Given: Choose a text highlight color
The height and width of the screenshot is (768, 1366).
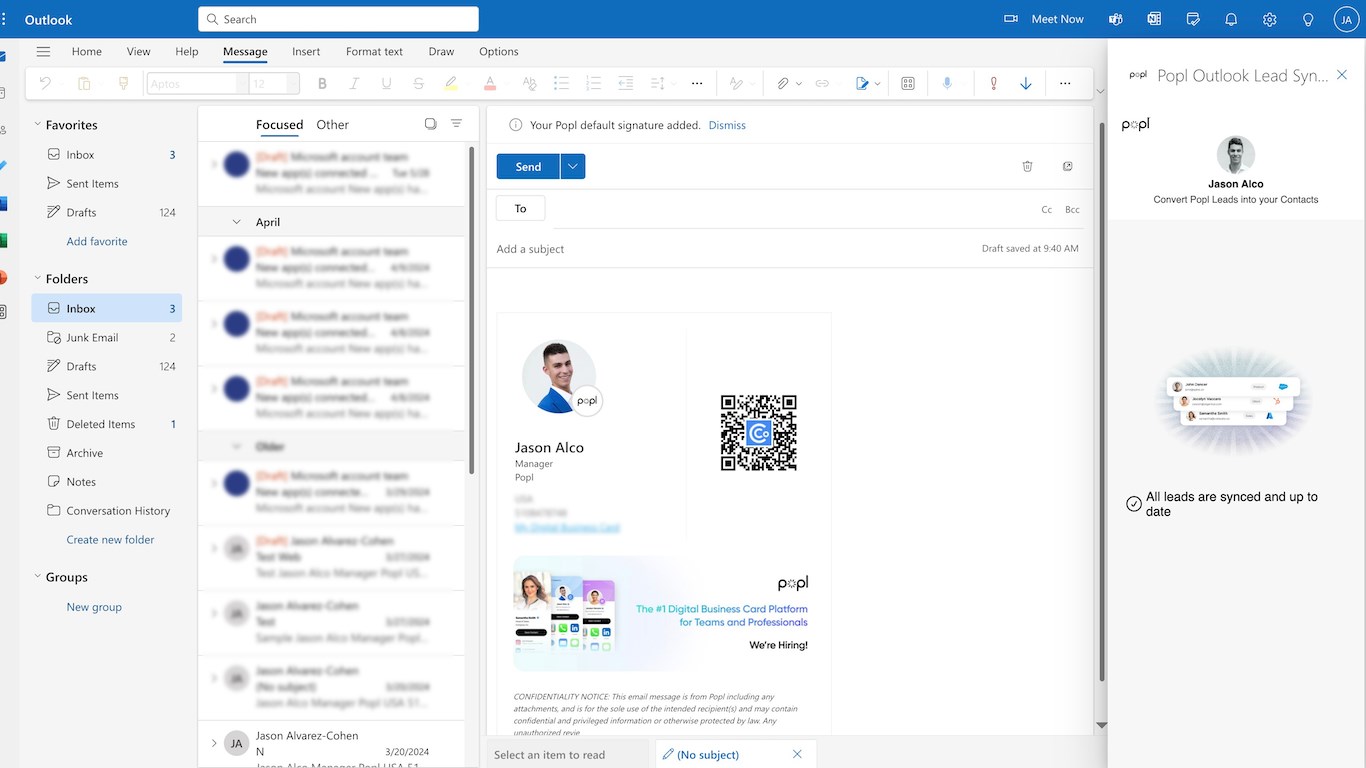Looking at the screenshot, I should coord(451,84).
